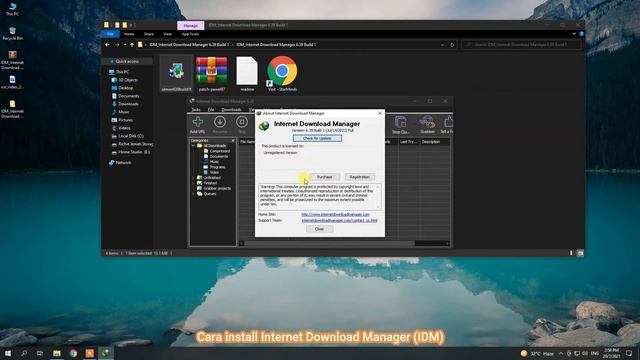Click Close button in About dialog
Image resolution: width=640 pixels, height=360 pixels.
coord(319,229)
